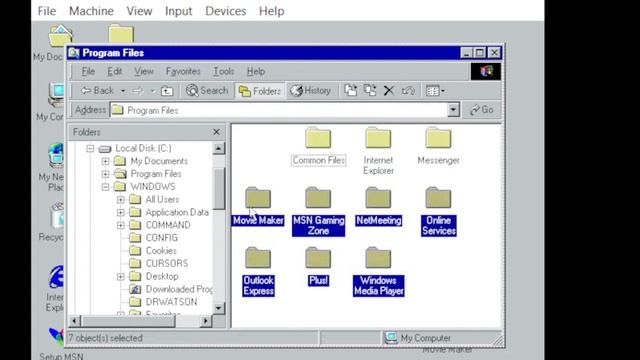Click the folder tree vertical scroll thumb
Image resolution: width=640 pixels, height=360 pixels.
point(219,189)
